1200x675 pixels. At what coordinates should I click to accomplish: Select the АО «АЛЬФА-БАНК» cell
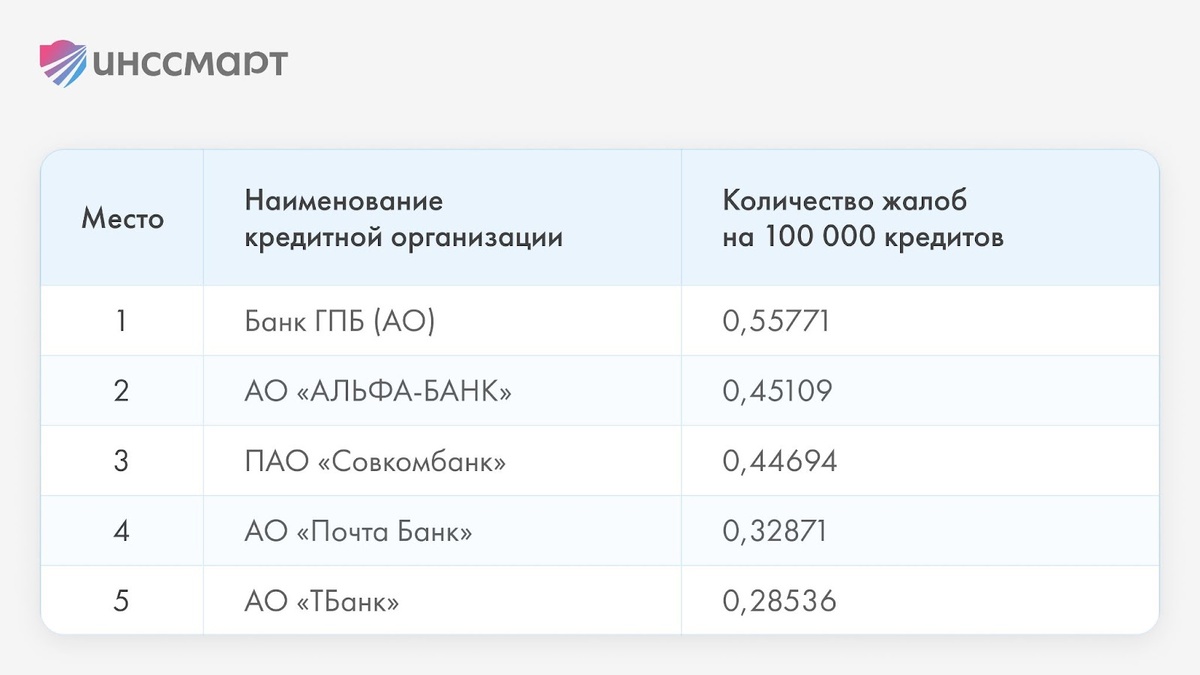pyautogui.click(x=378, y=391)
